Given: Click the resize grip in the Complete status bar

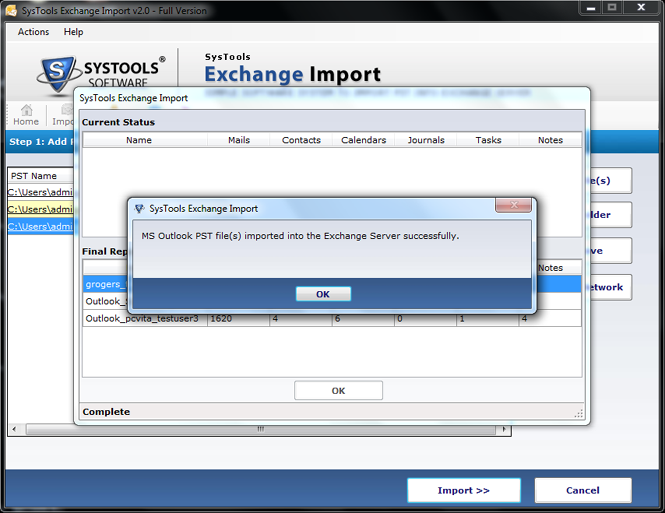Looking at the screenshot, I should click(x=578, y=413).
